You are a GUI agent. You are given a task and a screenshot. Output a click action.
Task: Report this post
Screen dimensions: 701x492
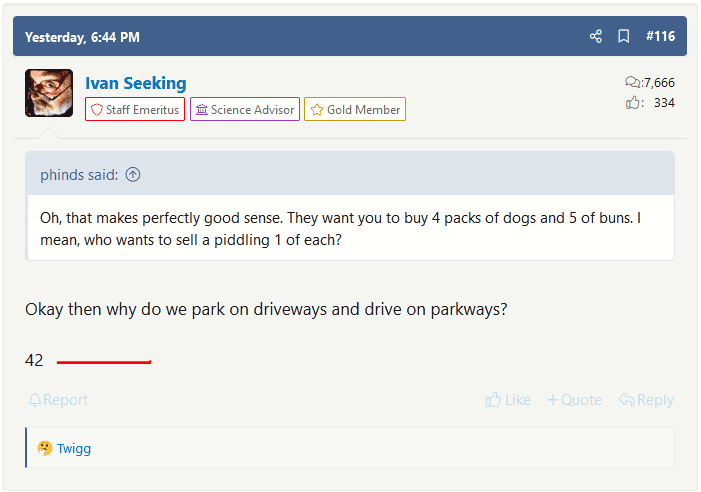coord(58,400)
